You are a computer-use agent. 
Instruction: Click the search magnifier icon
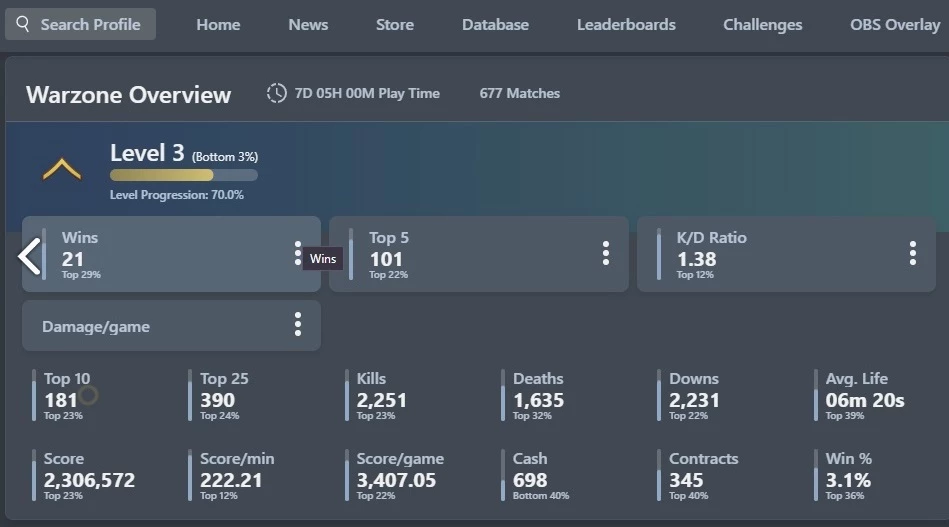click(22, 24)
